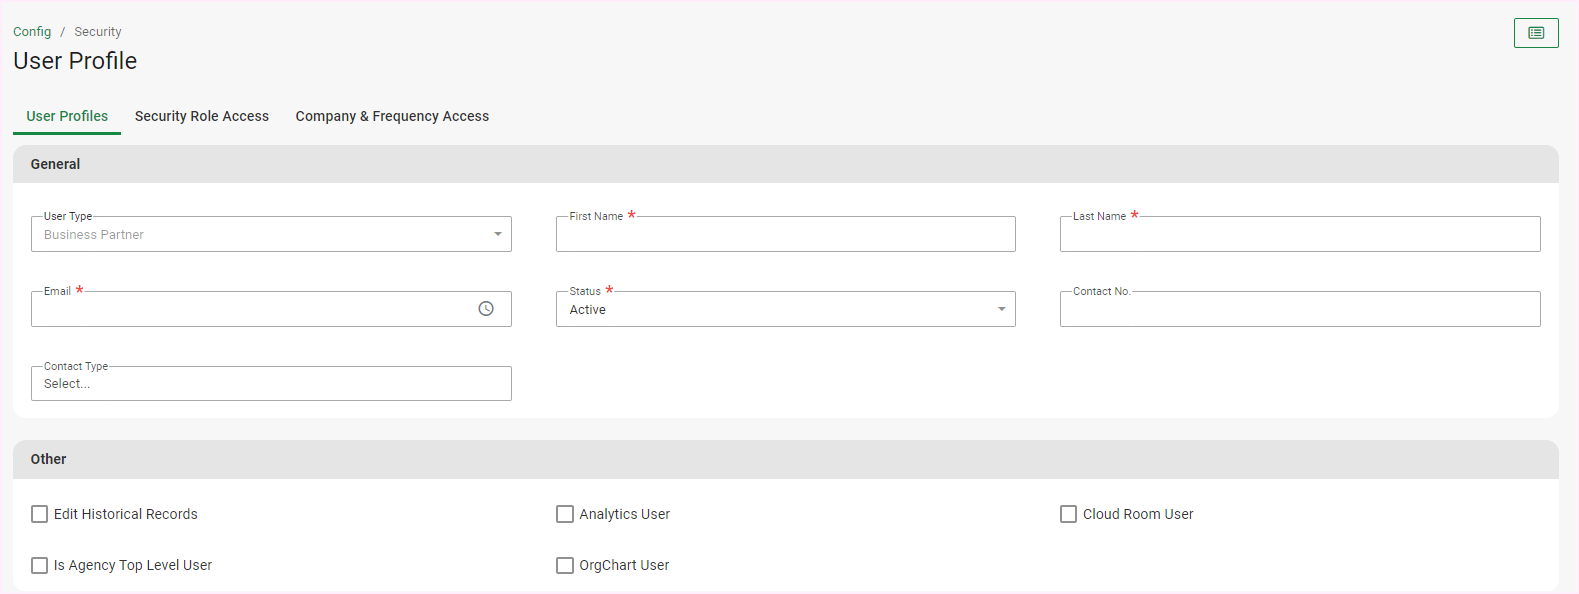The height and width of the screenshot is (594, 1579).
Task: Tick the Cloud Room User checkbox
Action: pos(1068,514)
